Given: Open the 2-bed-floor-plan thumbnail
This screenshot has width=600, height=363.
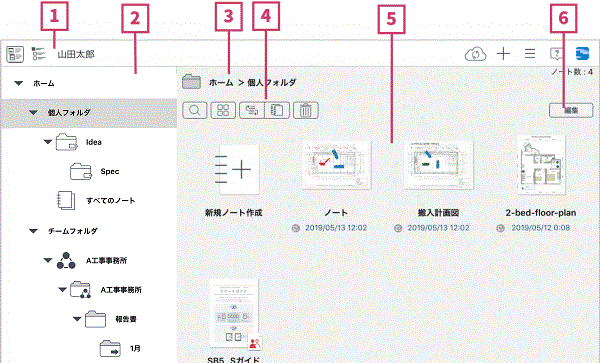Looking at the screenshot, I should [541, 165].
